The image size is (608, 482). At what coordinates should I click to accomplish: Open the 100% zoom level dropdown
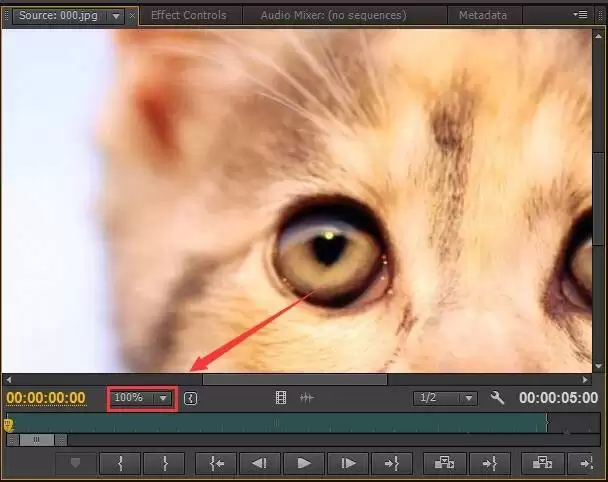click(142, 398)
